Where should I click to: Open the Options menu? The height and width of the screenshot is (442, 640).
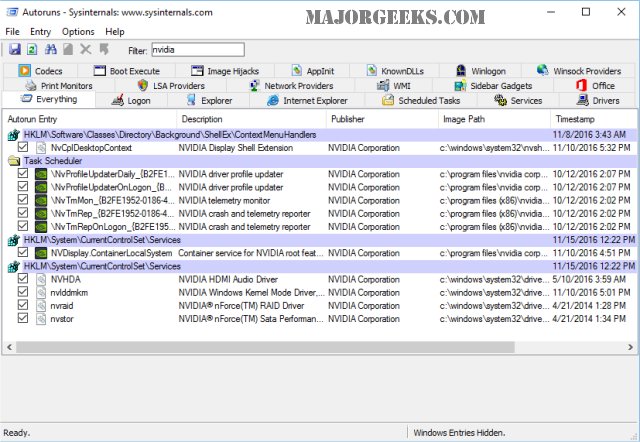pyautogui.click(x=78, y=31)
